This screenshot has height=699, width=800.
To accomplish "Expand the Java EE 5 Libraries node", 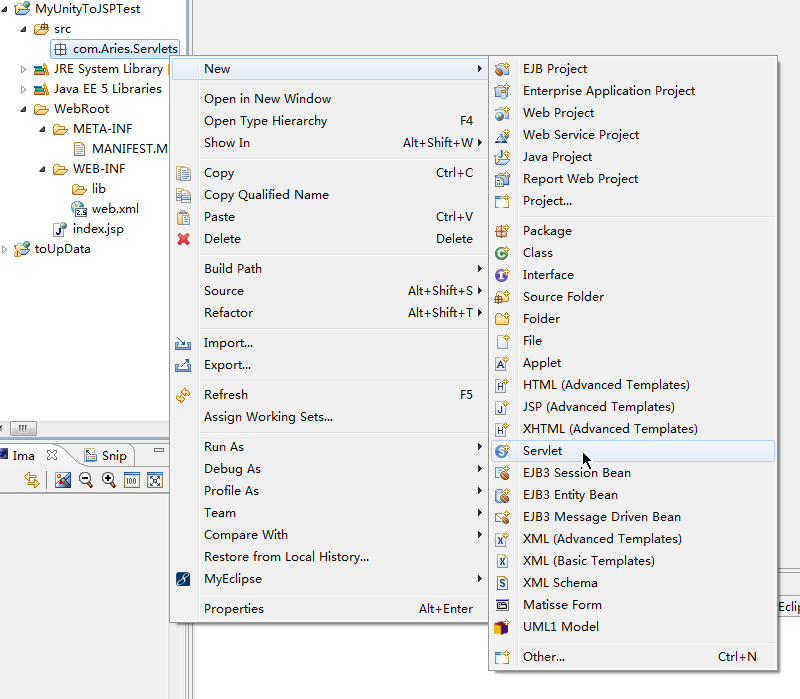I will tap(23, 89).
